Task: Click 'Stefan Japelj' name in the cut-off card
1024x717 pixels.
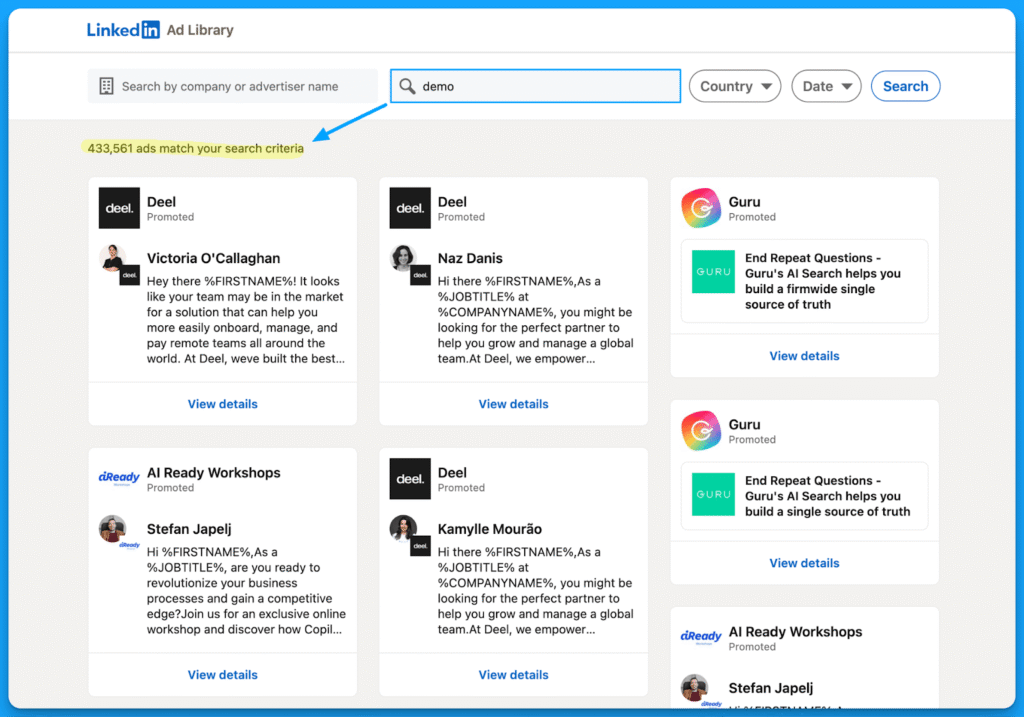Action: (x=771, y=688)
